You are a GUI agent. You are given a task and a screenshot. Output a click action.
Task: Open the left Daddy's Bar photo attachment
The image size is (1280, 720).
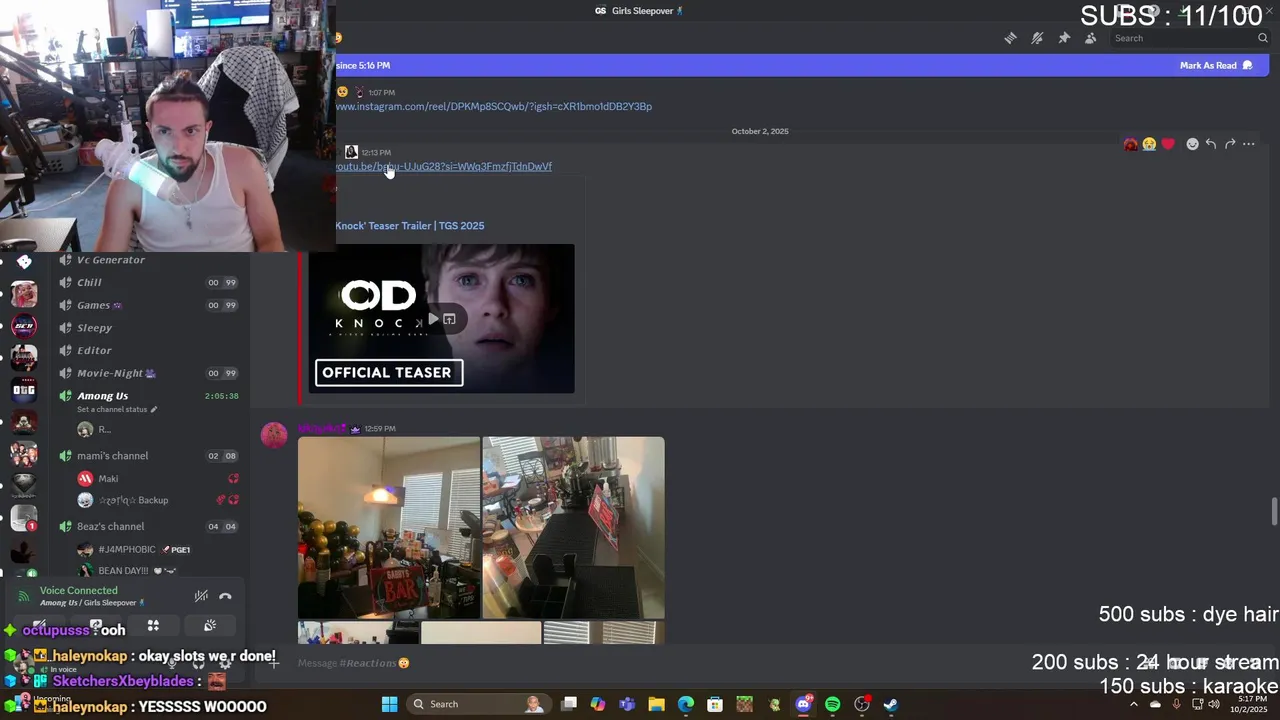pyautogui.click(x=389, y=527)
